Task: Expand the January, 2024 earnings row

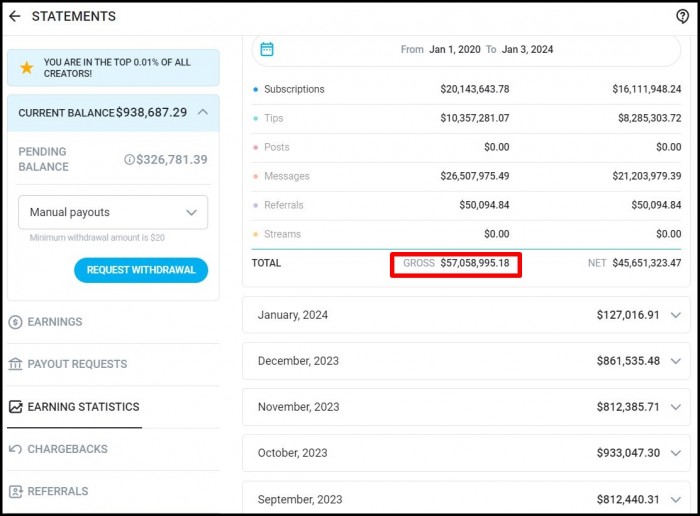Action: [x=676, y=315]
